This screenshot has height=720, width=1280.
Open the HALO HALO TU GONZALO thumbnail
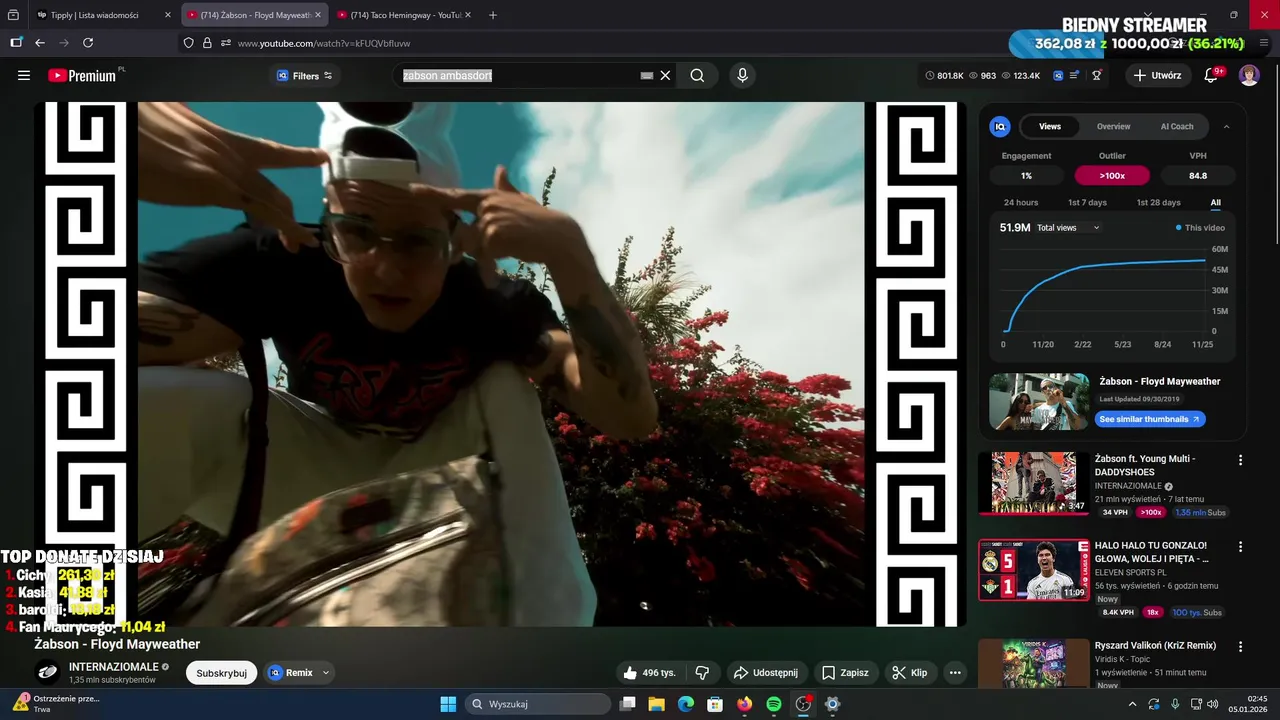(x=1033, y=570)
